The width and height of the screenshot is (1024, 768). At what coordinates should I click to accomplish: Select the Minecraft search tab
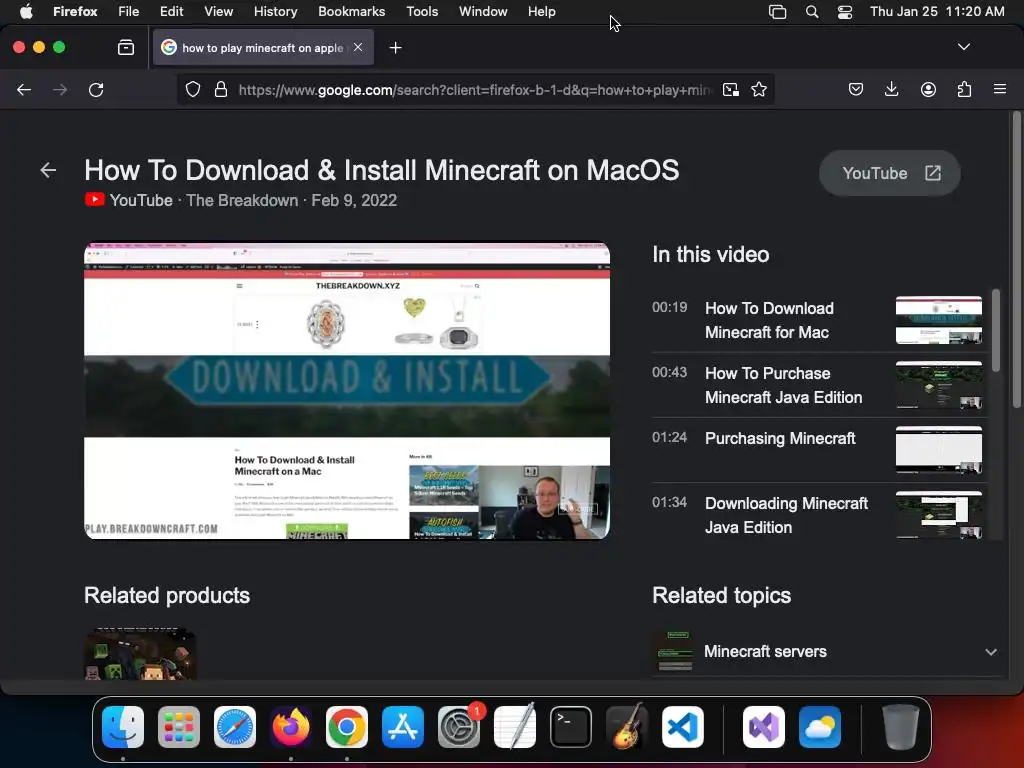(263, 47)
